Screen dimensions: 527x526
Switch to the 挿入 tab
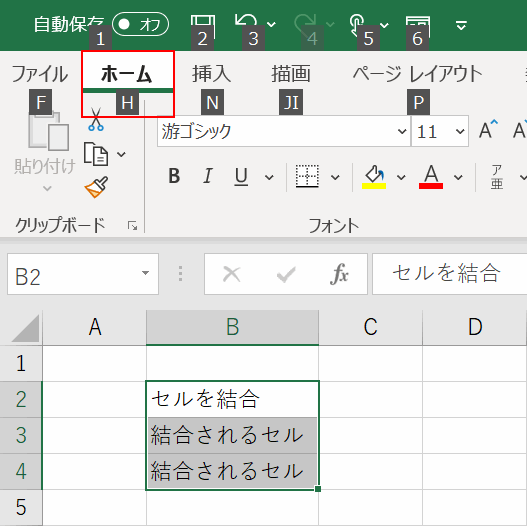[212, 74]
